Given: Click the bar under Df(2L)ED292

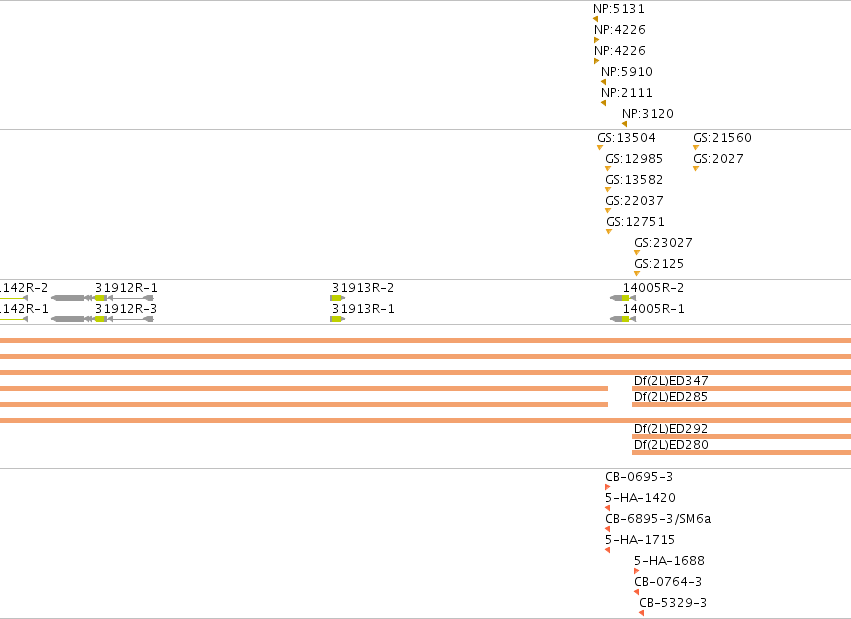Looking at the screenshot, I should pos(741,436).
